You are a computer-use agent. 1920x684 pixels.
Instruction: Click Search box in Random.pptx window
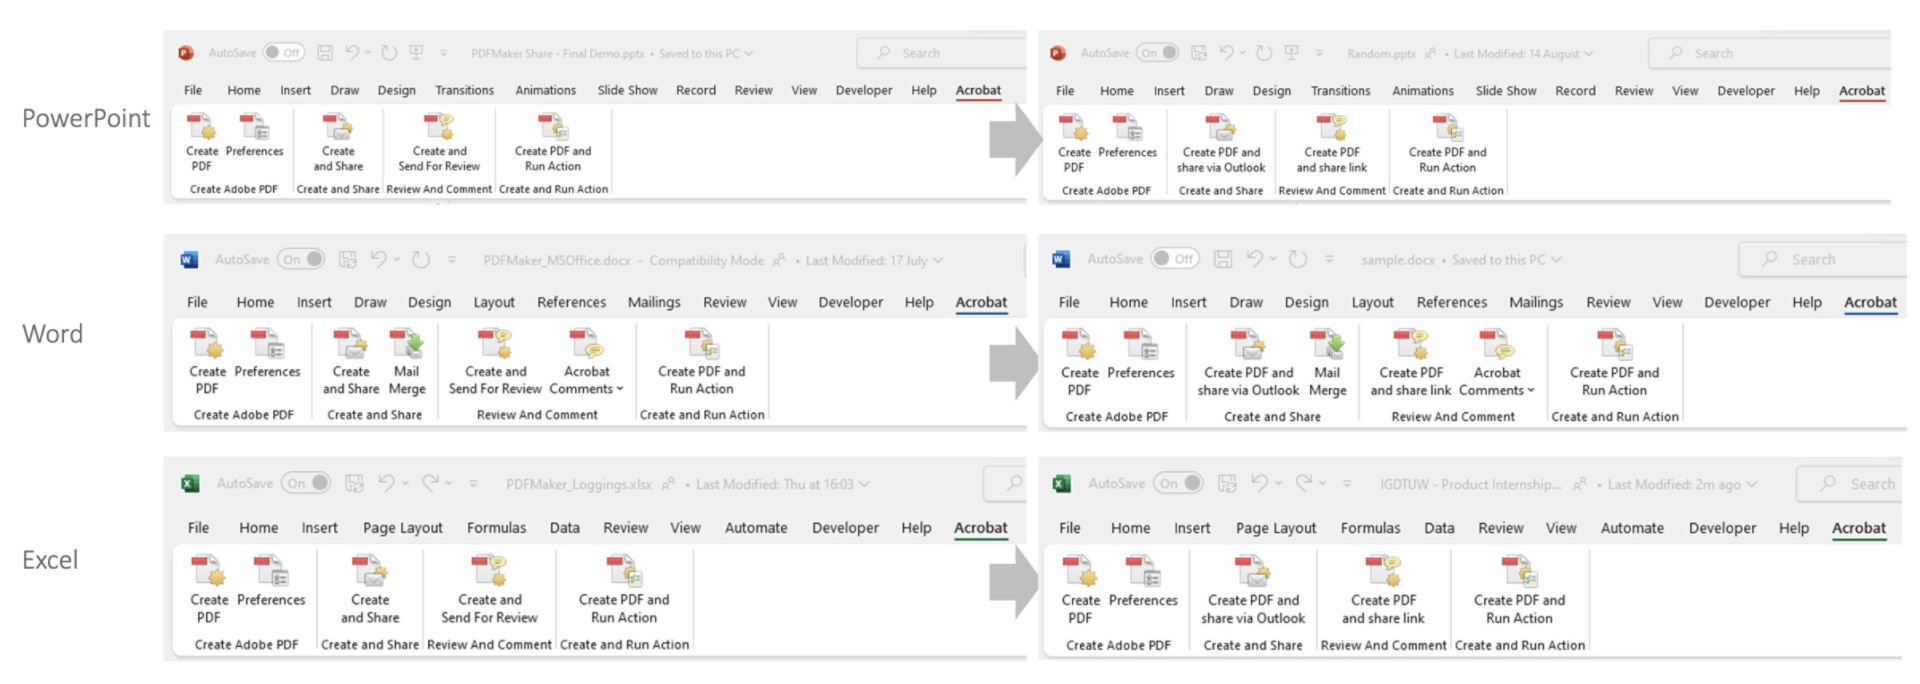coord(1768,53)
